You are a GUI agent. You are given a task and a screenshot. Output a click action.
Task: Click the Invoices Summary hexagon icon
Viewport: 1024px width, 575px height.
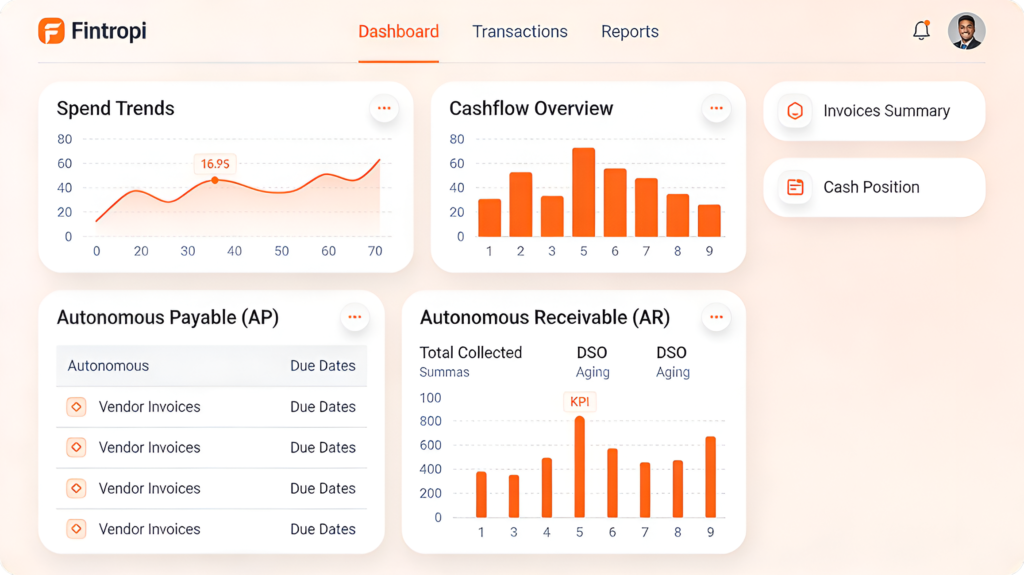click(x=795, y=111)
